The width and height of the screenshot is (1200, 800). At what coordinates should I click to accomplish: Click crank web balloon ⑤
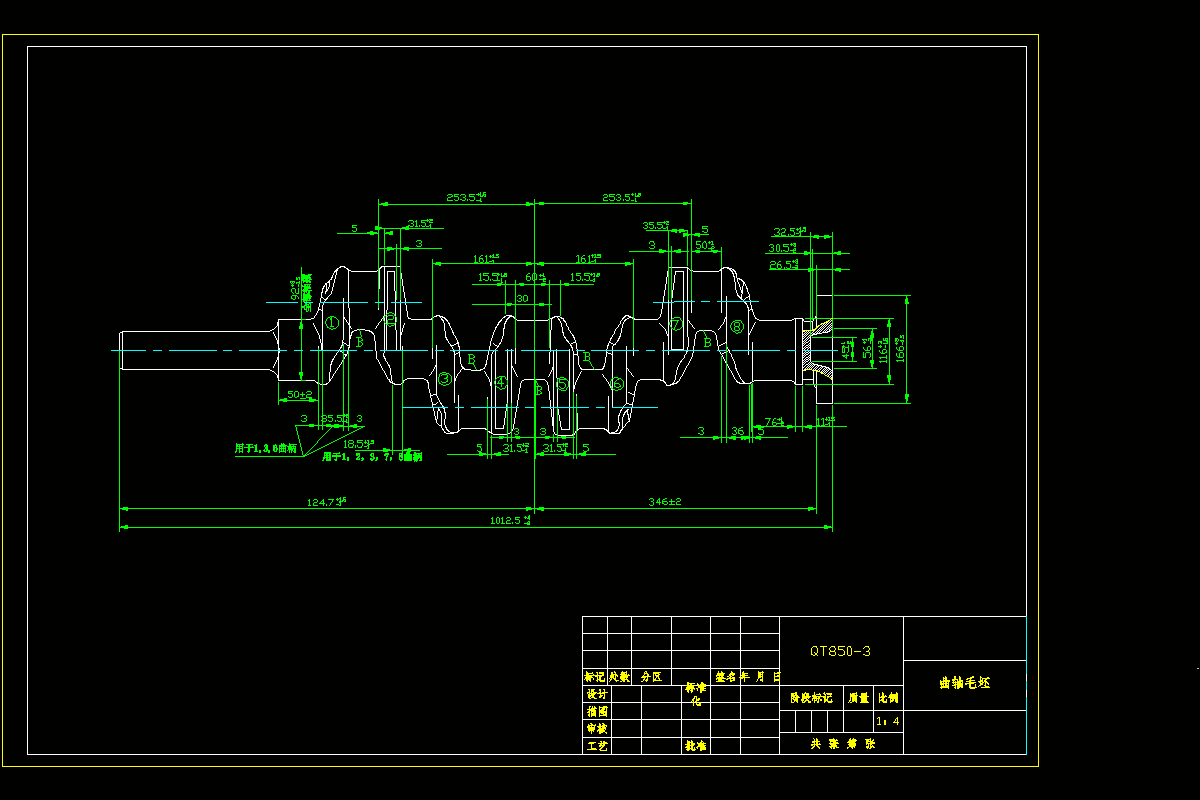click(562, 383)
